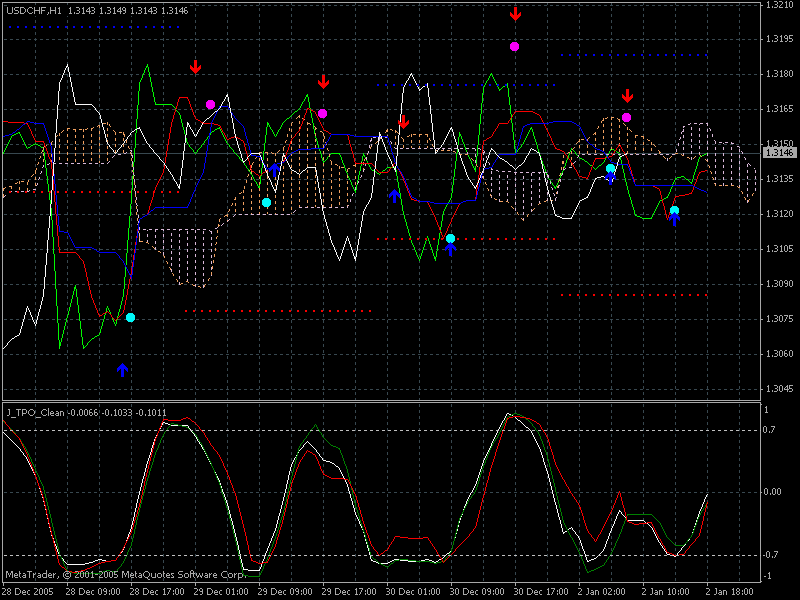Click the 2 Jan 10:00 time label
The image size is (800, 600).
coord(666,592)
